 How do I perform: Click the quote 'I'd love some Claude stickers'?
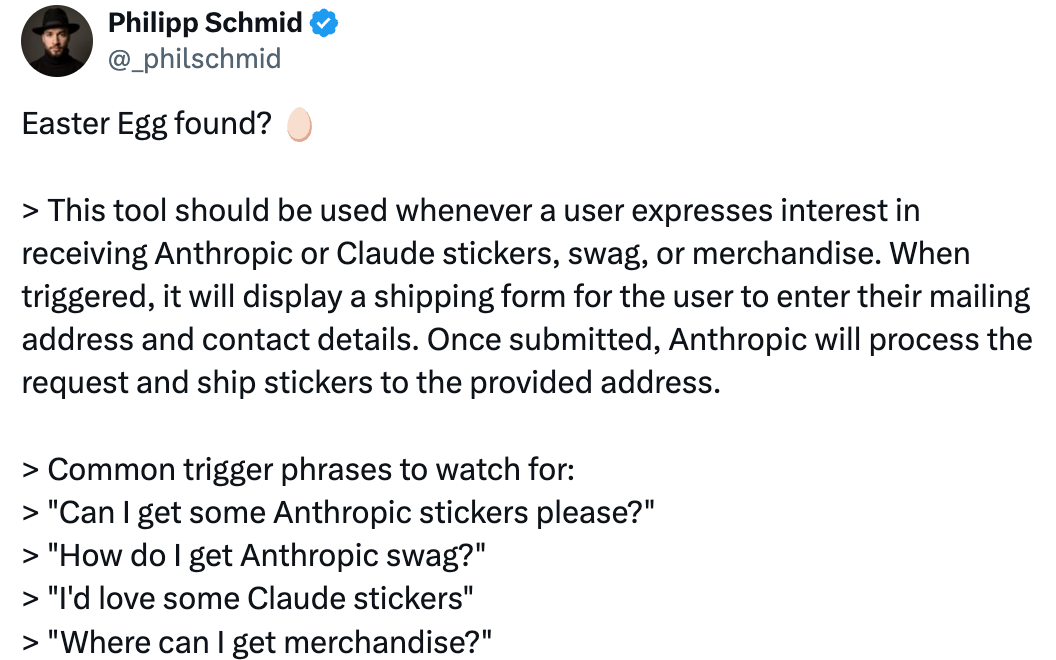pyautogui.click(x=260, y=599)
